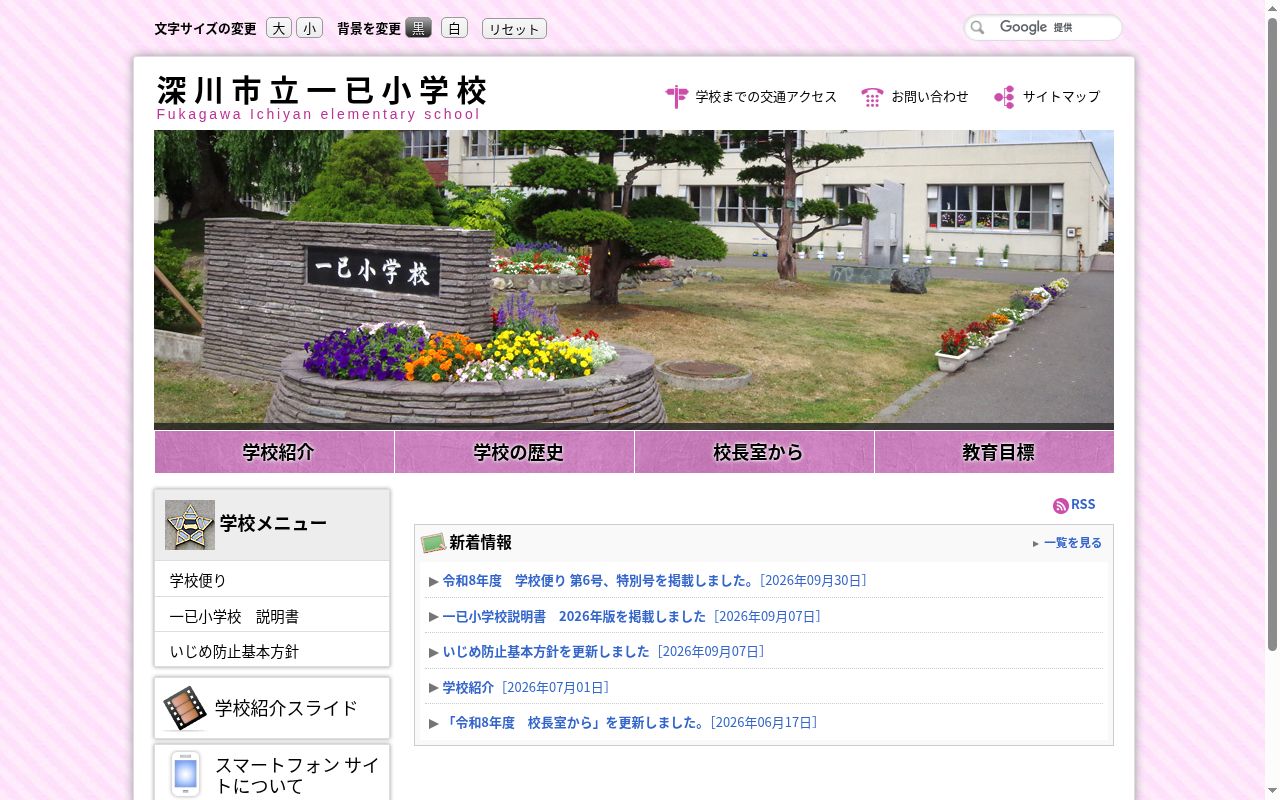Click the Google search magnifier icon
Image resolution: width=1280 pixels, height=800 pixels.
978,28
